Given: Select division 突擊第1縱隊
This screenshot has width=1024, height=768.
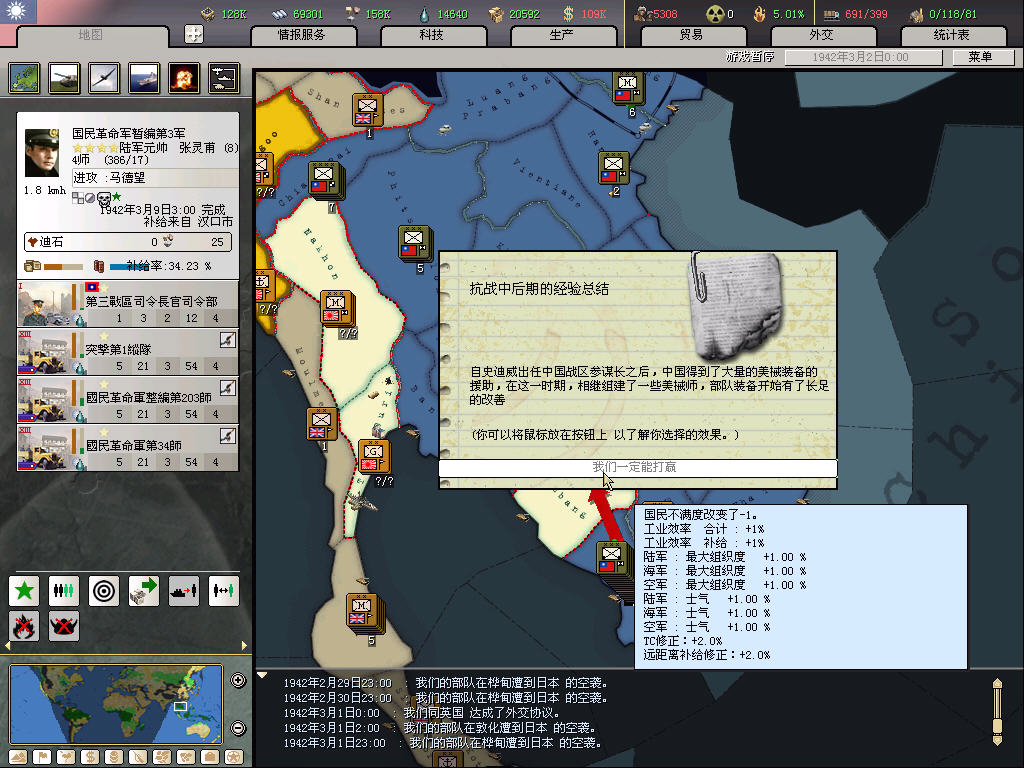Looking at the screenshot, I should click(x=128, y=351).
